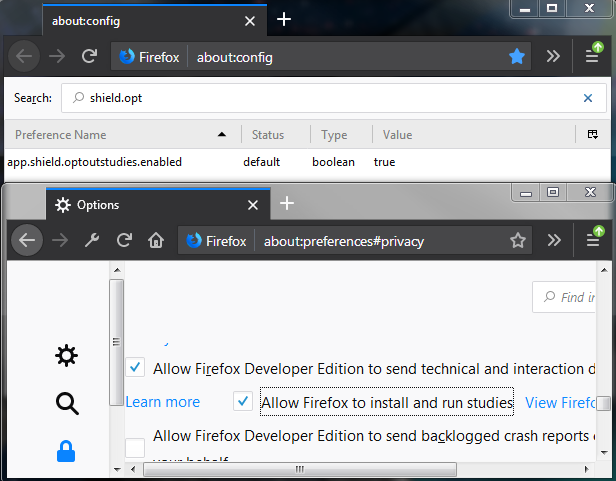Open a new tab in the about:config window
The image size is (616, 481).
pos(284,19)
